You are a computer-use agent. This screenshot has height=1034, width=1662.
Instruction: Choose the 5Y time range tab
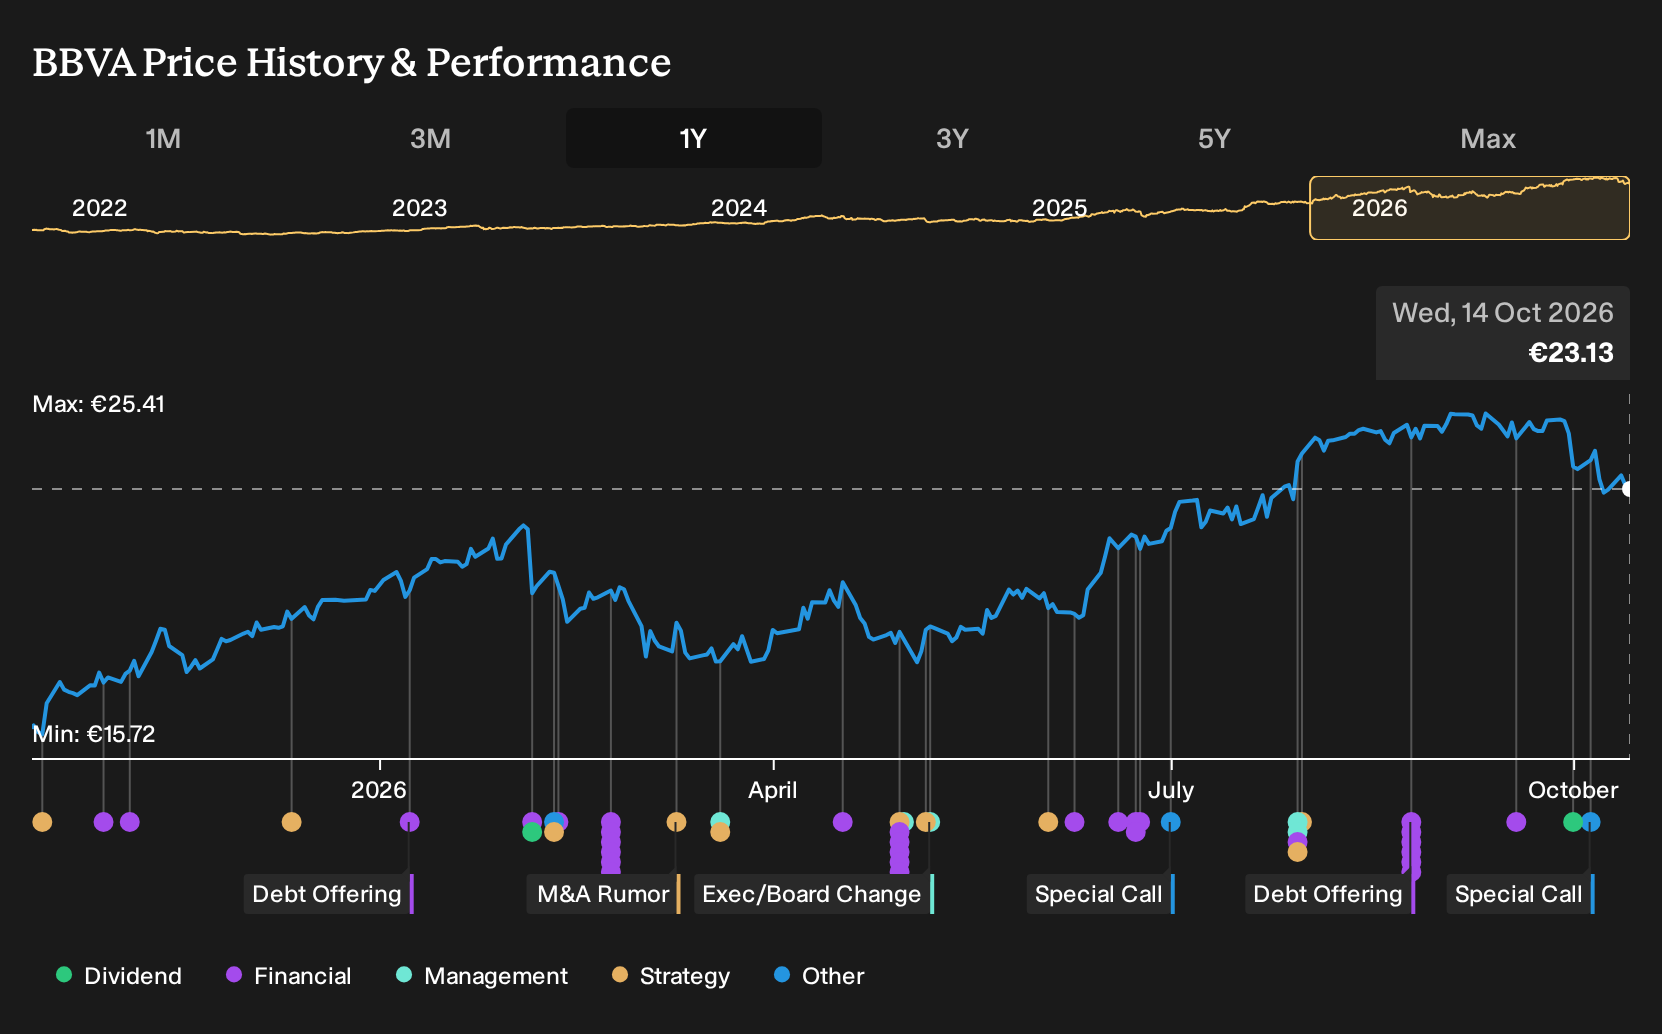(1214, 138)
